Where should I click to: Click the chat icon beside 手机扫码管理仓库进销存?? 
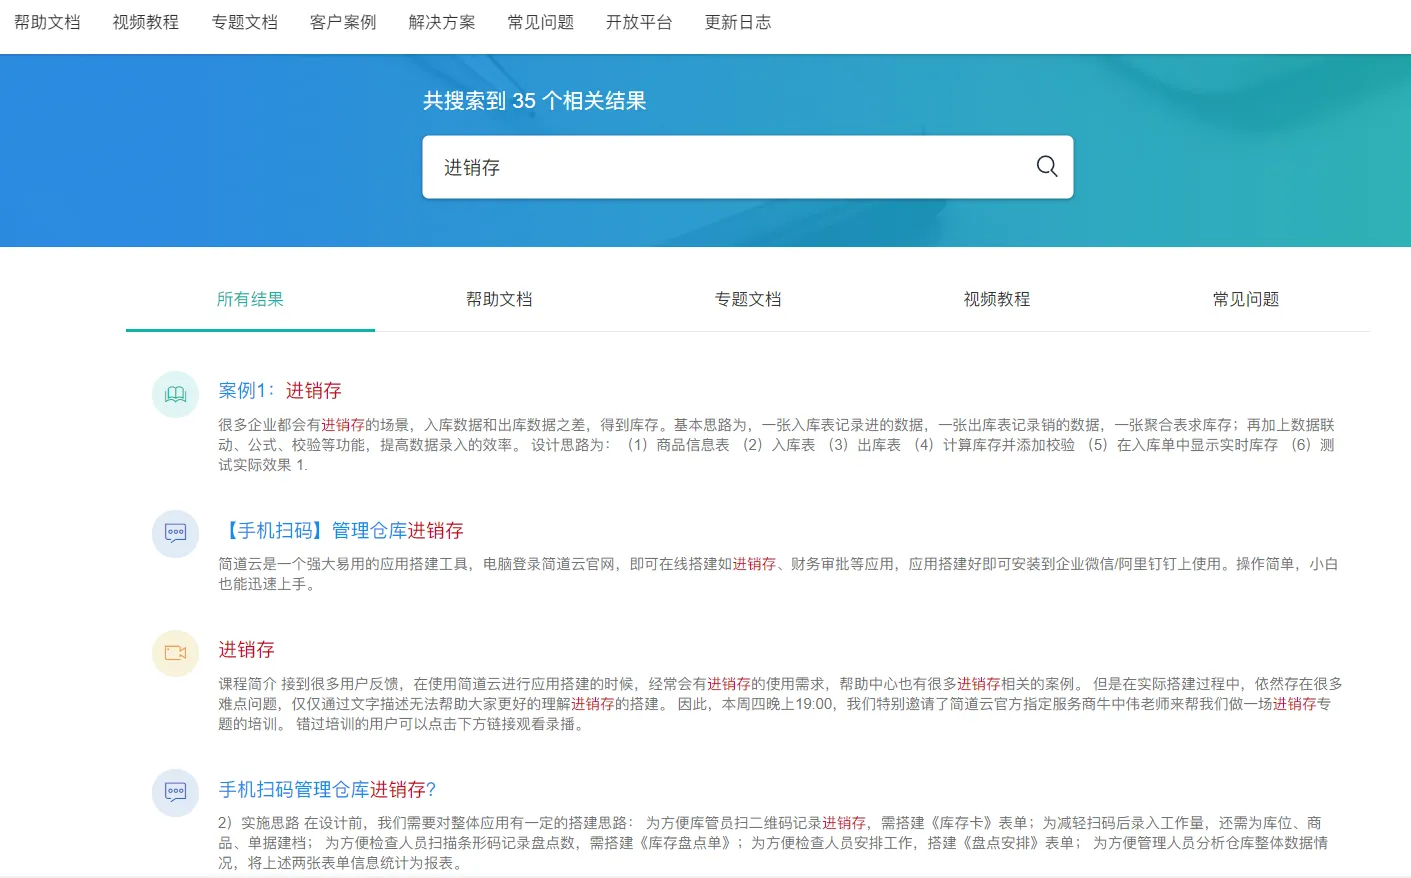coord(176,792)
